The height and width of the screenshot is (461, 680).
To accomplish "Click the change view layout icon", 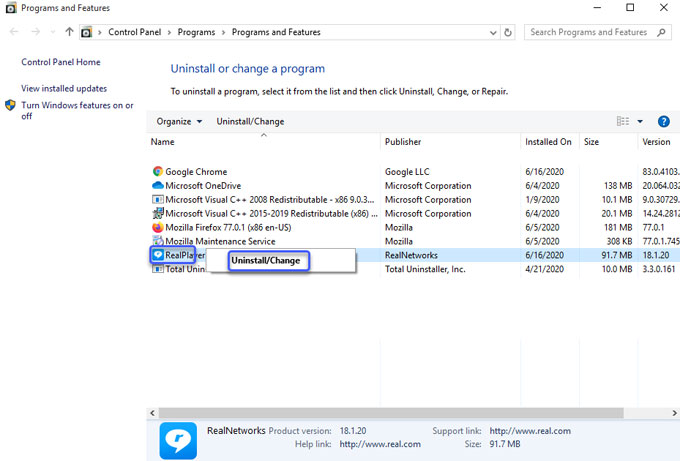I will pyautogui.click(x=623, y=121).
